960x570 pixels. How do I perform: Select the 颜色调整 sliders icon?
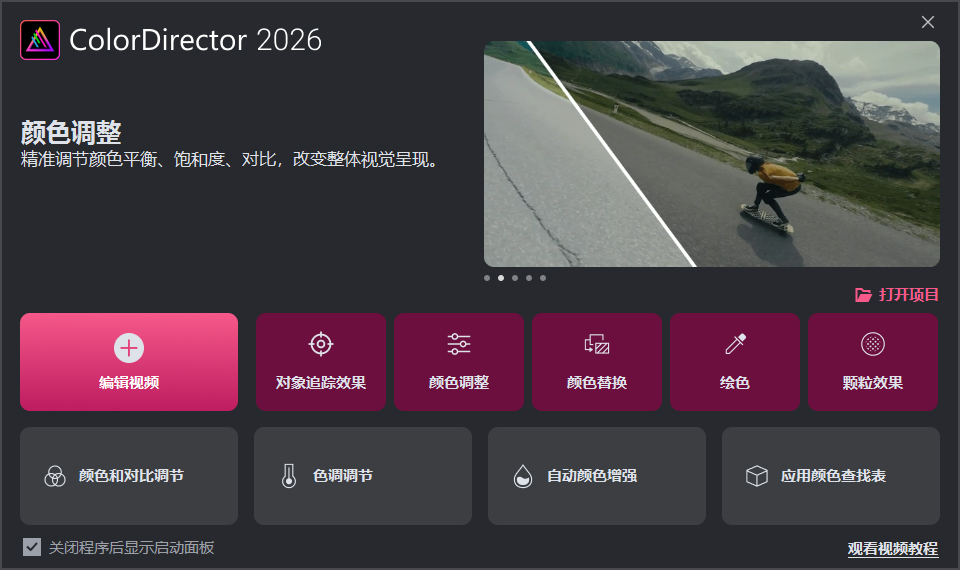click(x=459, y=344)
